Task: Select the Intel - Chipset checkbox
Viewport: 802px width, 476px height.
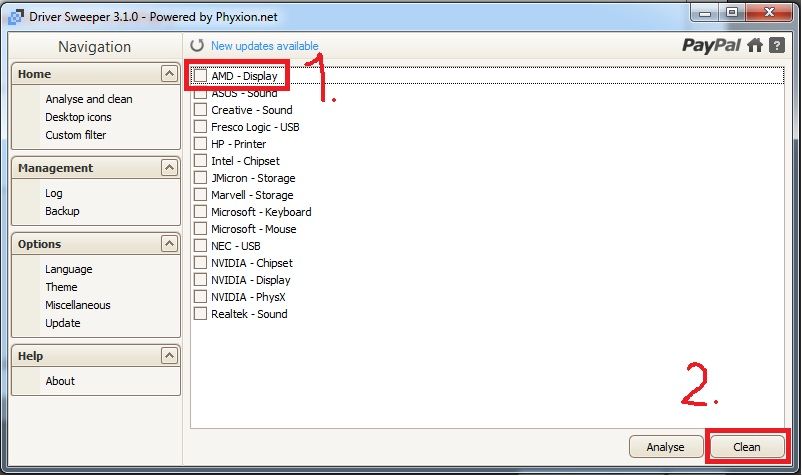Action: point(201,161)
